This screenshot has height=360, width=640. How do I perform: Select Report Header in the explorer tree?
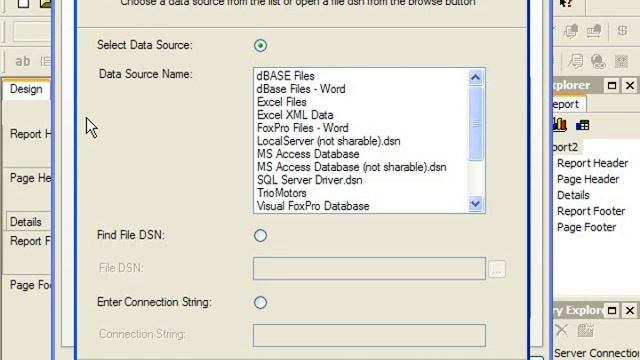592,163
